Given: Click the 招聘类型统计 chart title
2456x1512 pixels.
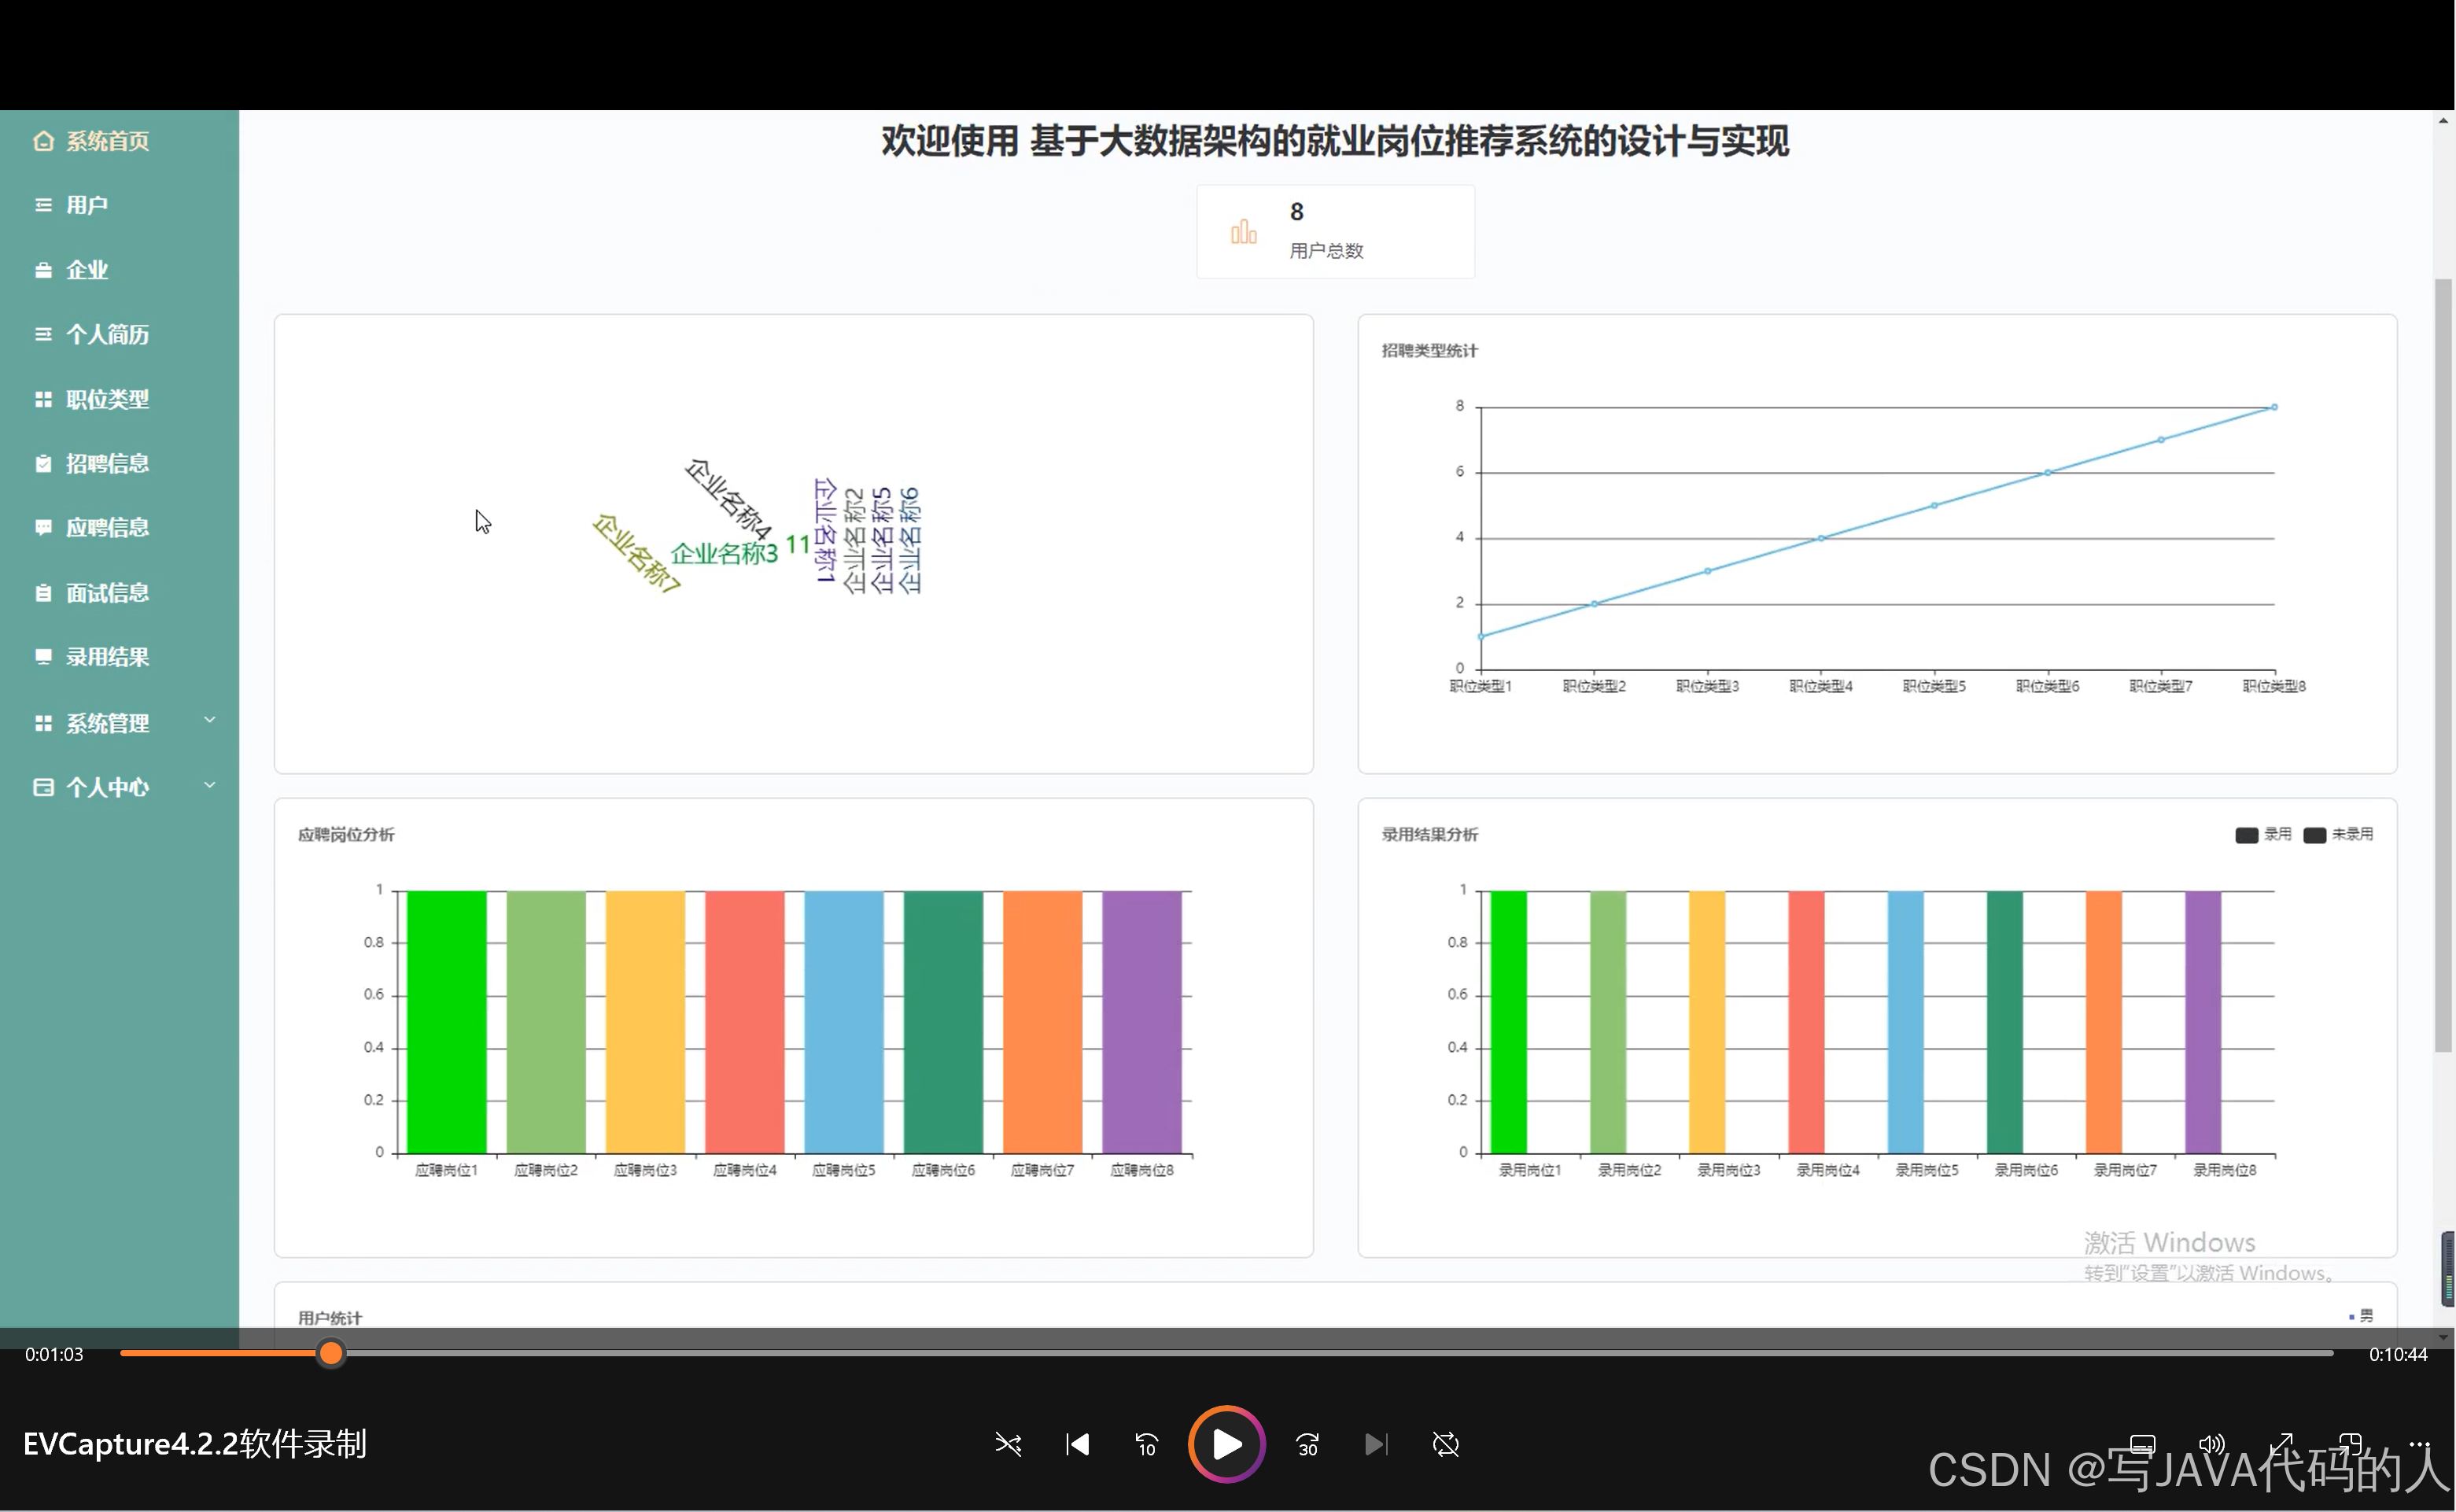Looking at the screenshot, I should click(x=1429, y=350).
